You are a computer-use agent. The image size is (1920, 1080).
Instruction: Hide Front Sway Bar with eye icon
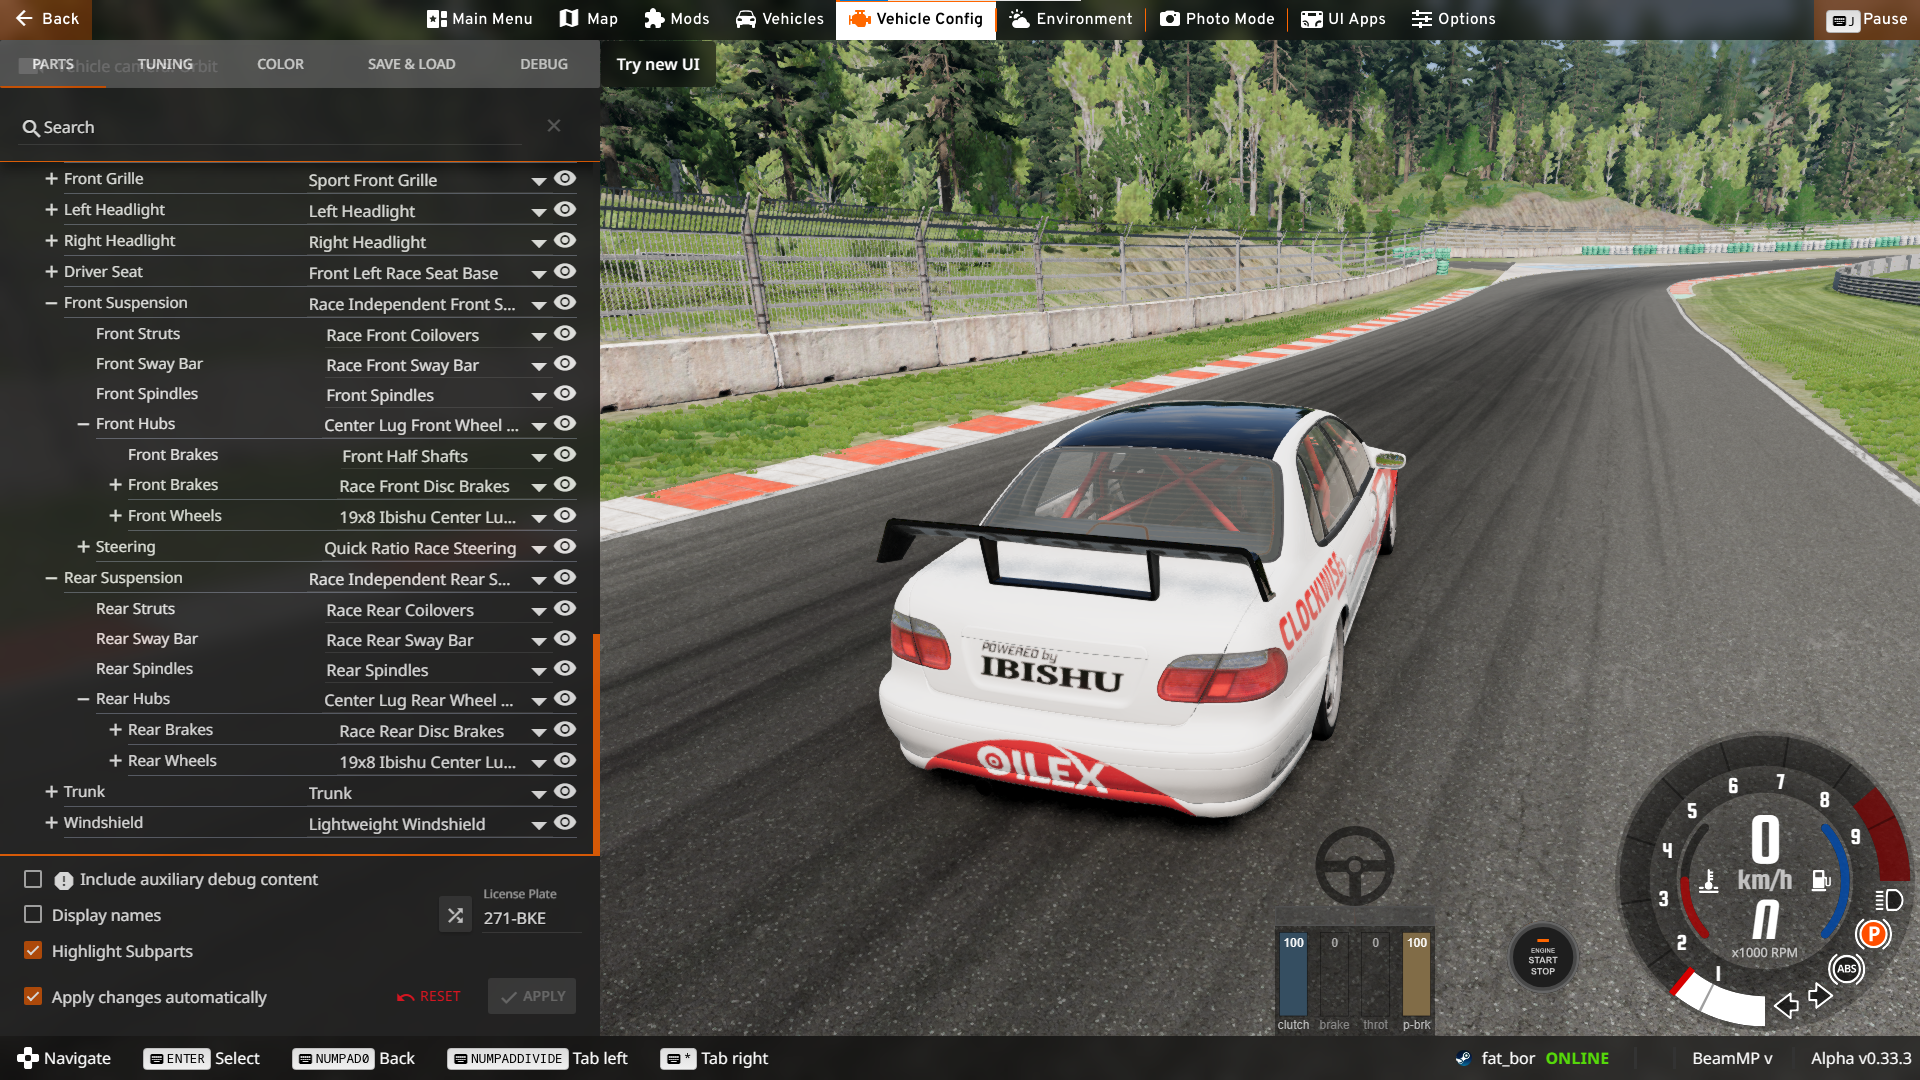click(565, 363)
